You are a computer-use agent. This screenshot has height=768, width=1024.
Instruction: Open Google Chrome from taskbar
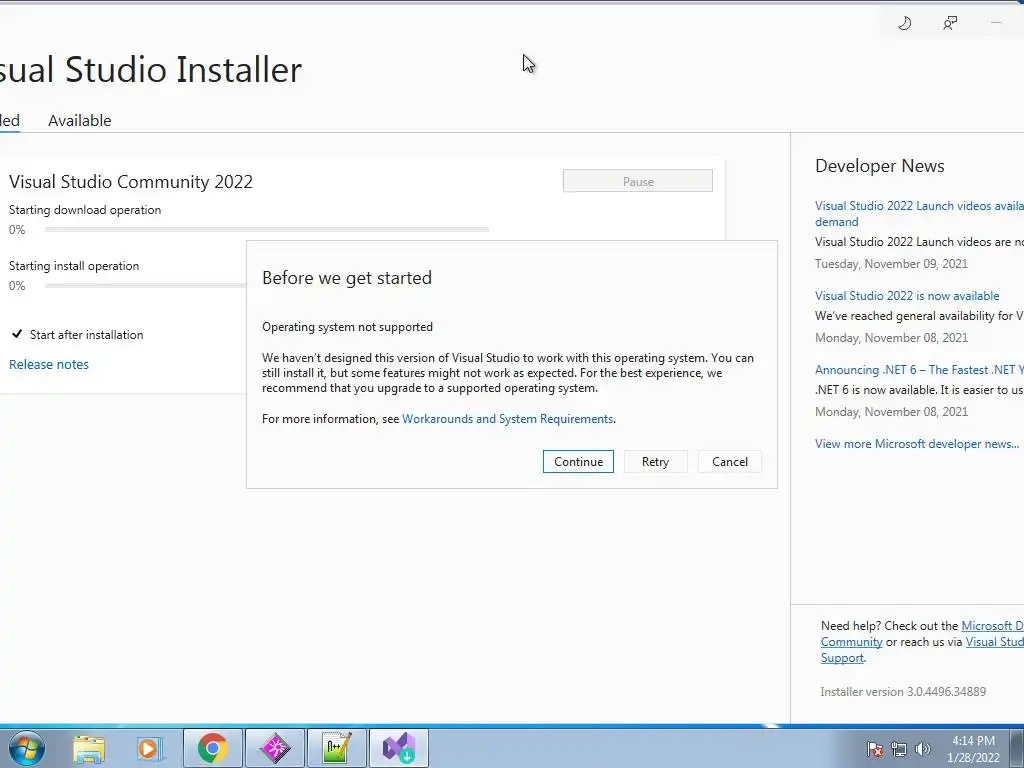tap(213, 748)
